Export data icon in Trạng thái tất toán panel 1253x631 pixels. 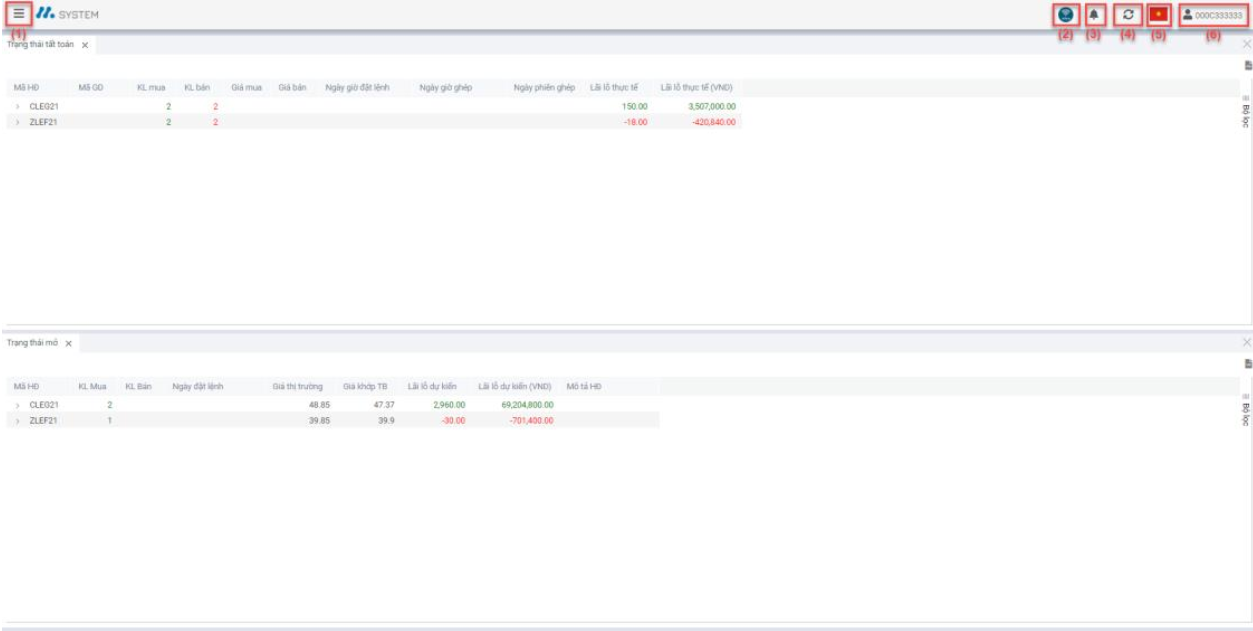pos(1247,65)
